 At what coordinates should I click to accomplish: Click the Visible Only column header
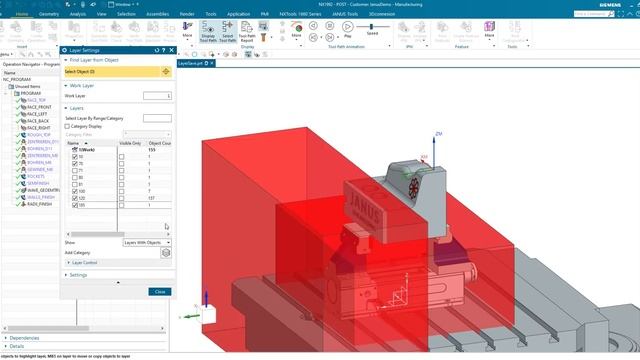[130, 143]
